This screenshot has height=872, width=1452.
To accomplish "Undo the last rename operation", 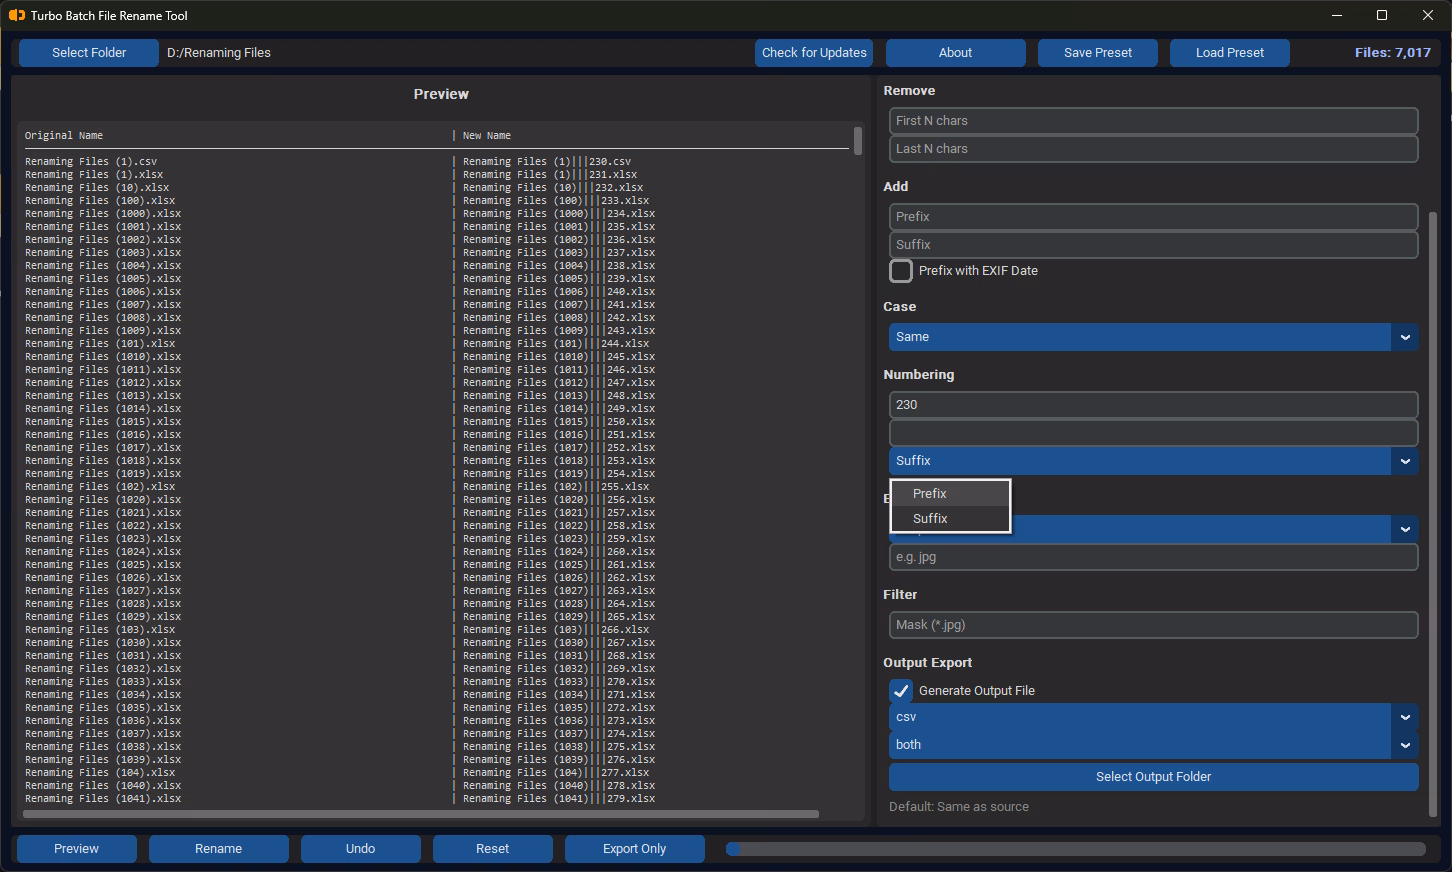I will (x=361, y=849).
